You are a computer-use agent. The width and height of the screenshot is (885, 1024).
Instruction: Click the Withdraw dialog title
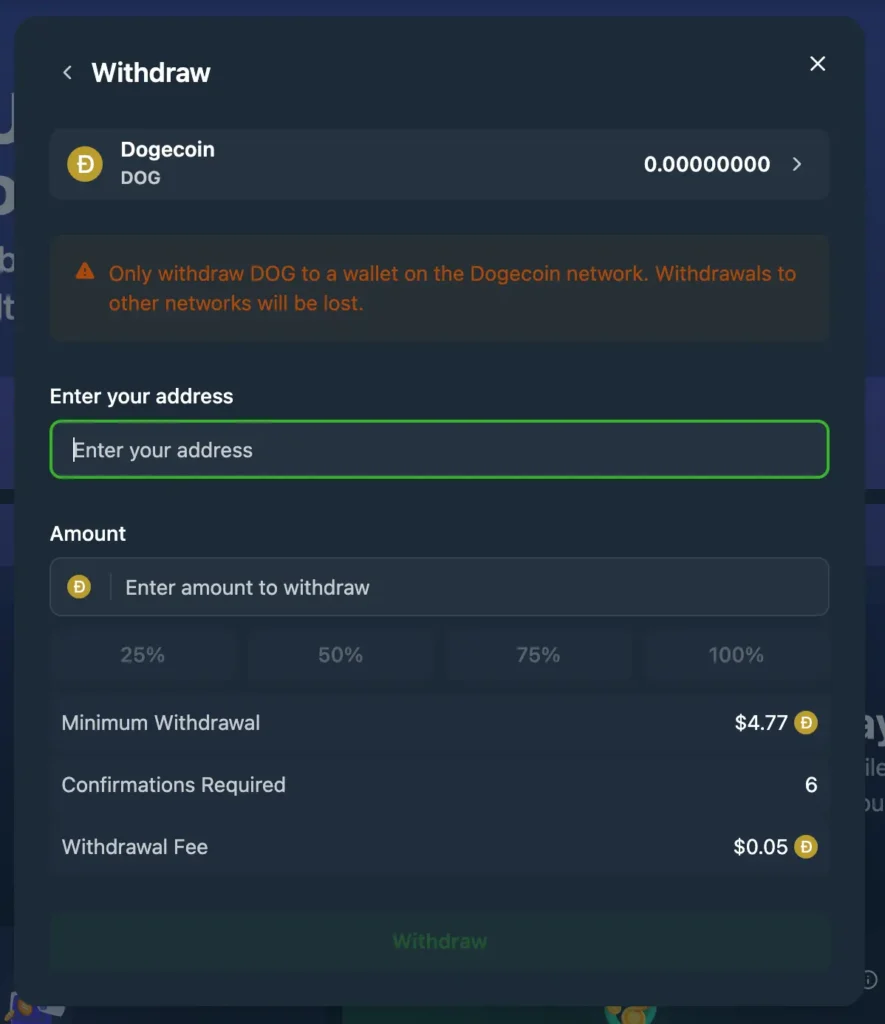pyautogui.click(x=150, y=72)
